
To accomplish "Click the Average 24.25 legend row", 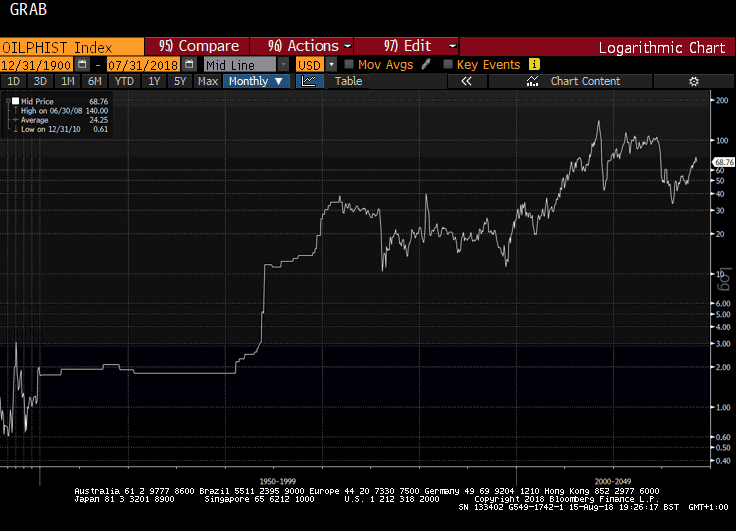I will (x=64, y=120).
